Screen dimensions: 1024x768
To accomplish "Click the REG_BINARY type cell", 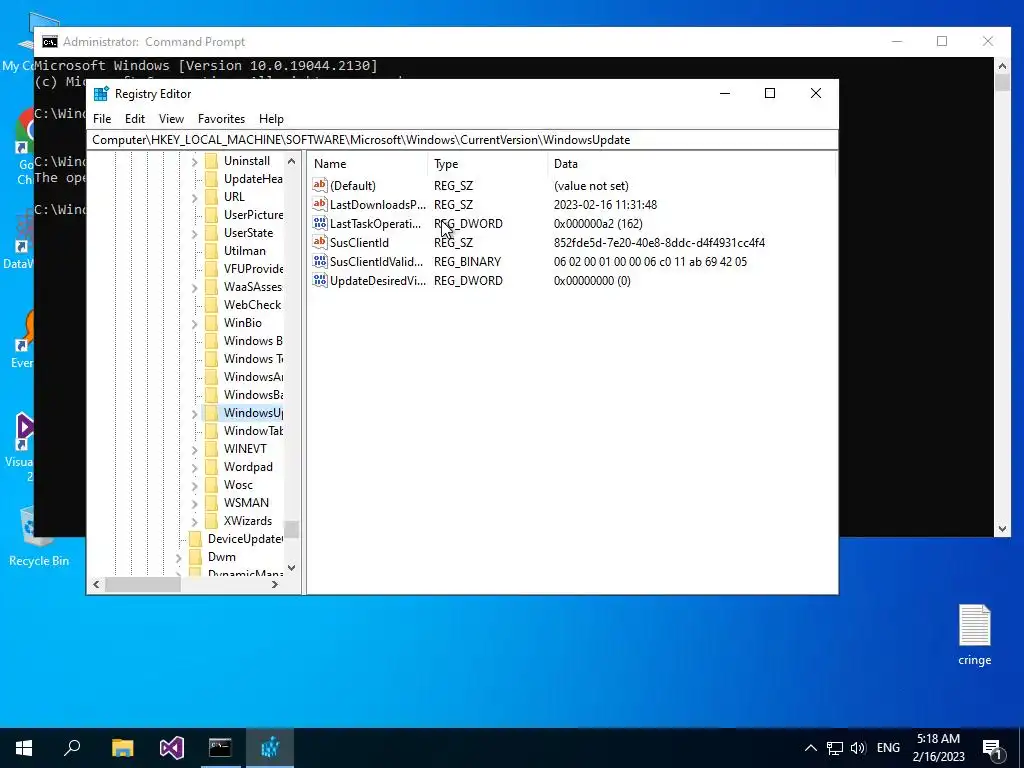I will click(467, 261).
